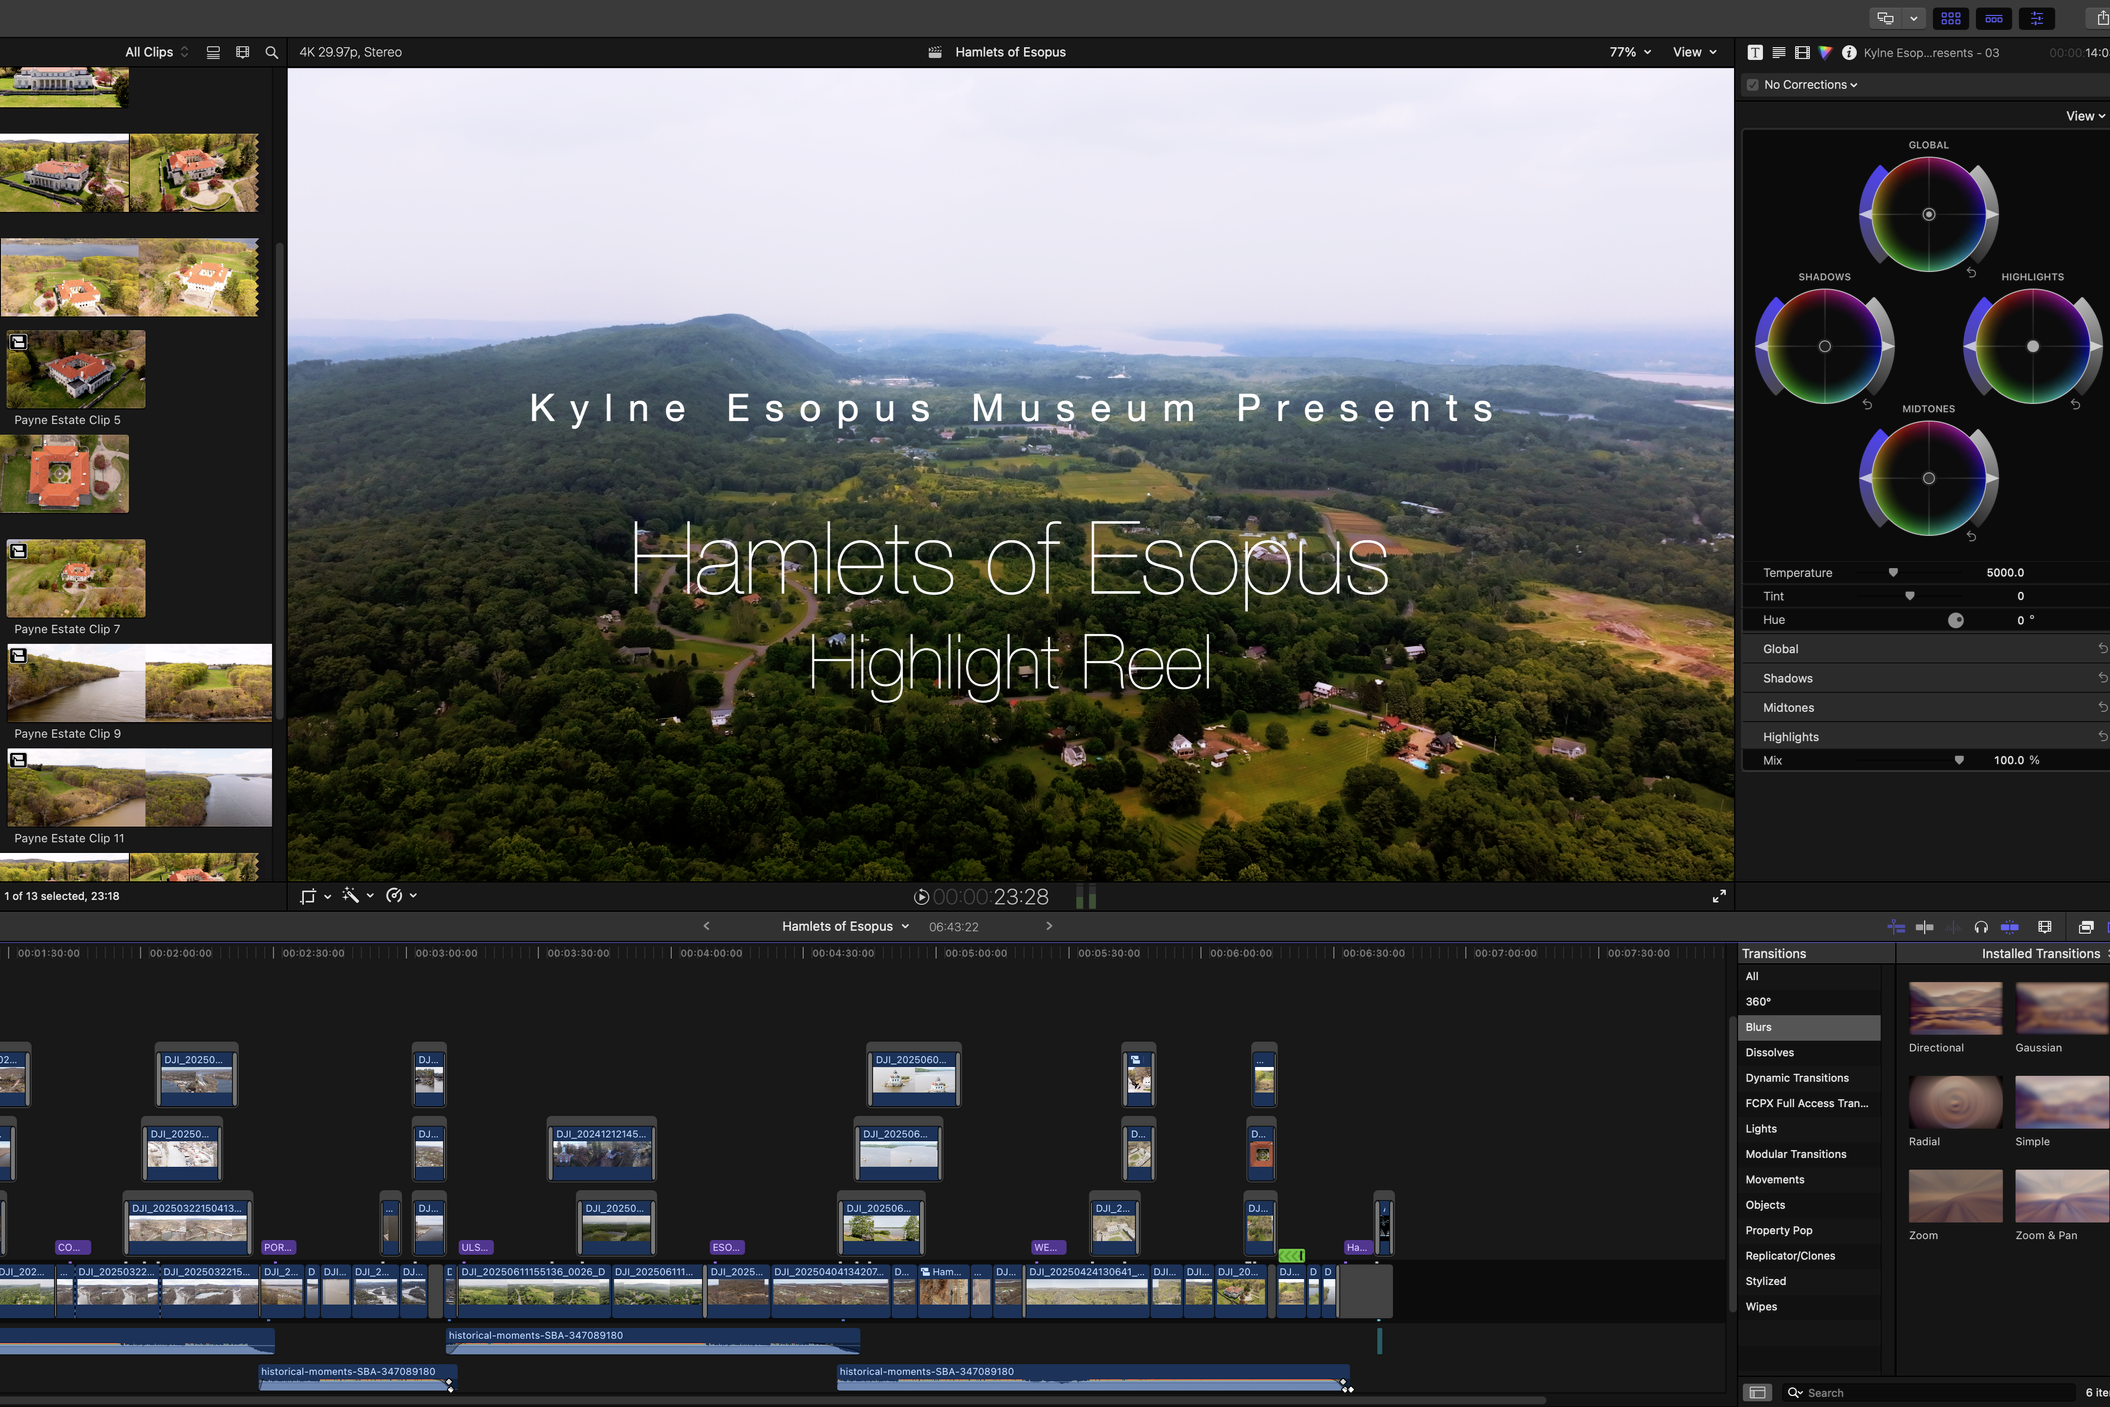Adjust the Temperature slider handle

click(1893, 573)
